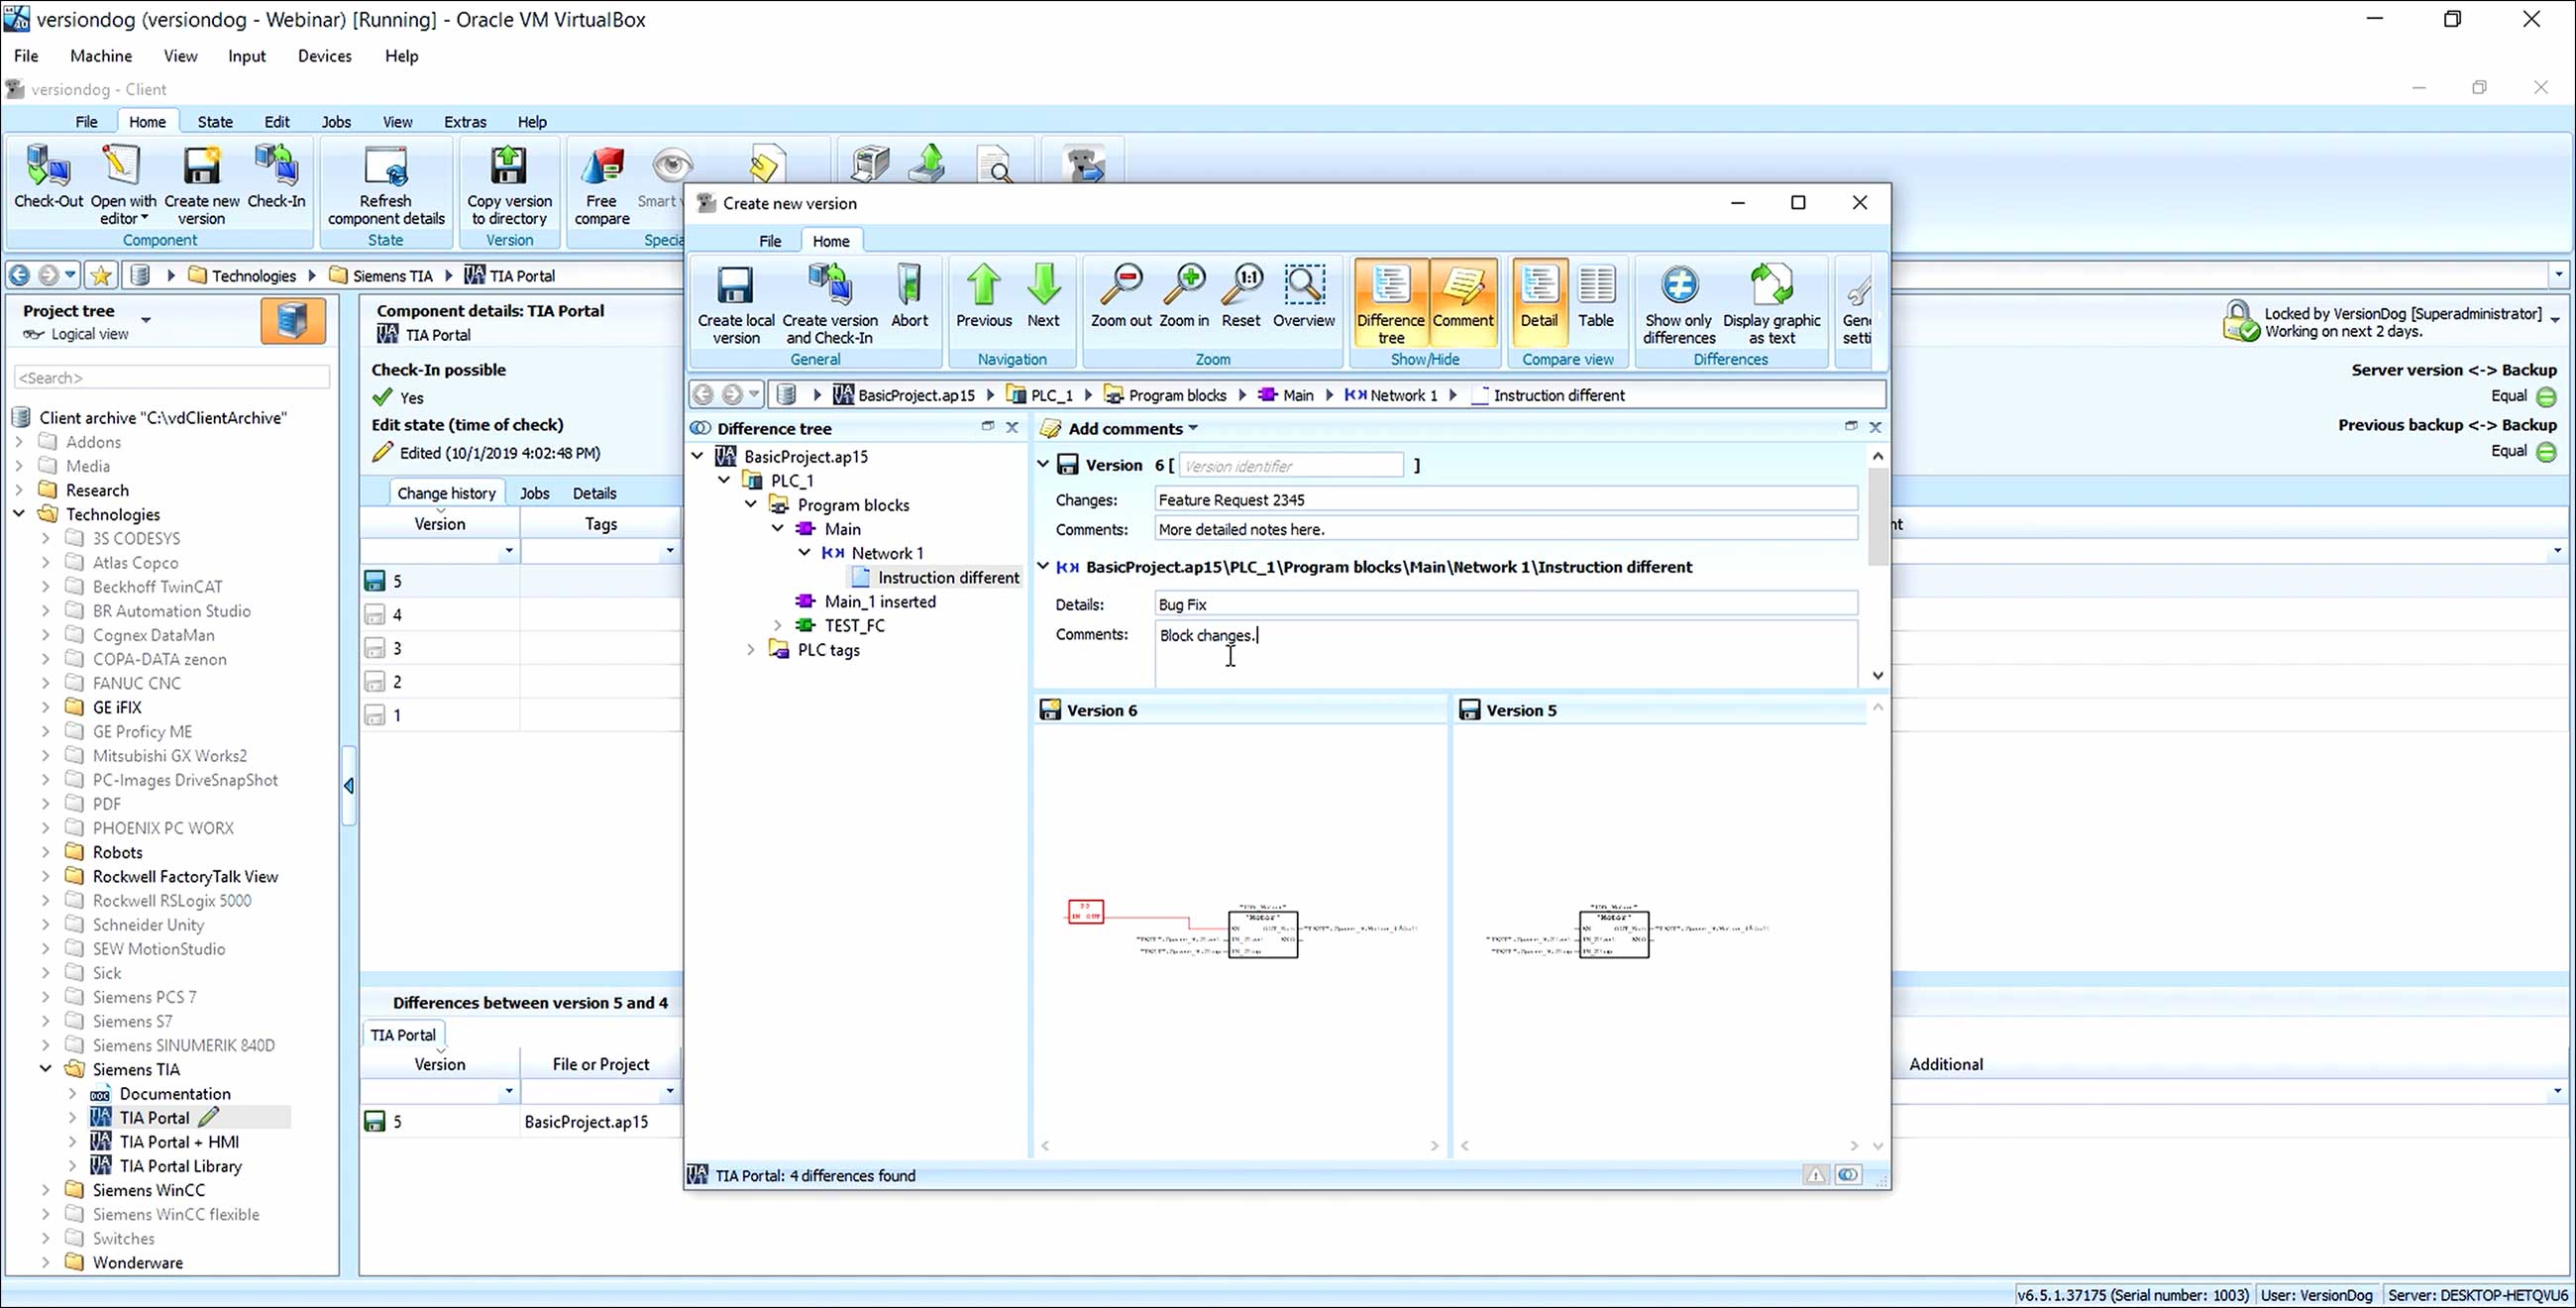Screen dimensions: 2576x1308
Task: Open the Add comments dropdown arrow
Action: (1193, 429)
